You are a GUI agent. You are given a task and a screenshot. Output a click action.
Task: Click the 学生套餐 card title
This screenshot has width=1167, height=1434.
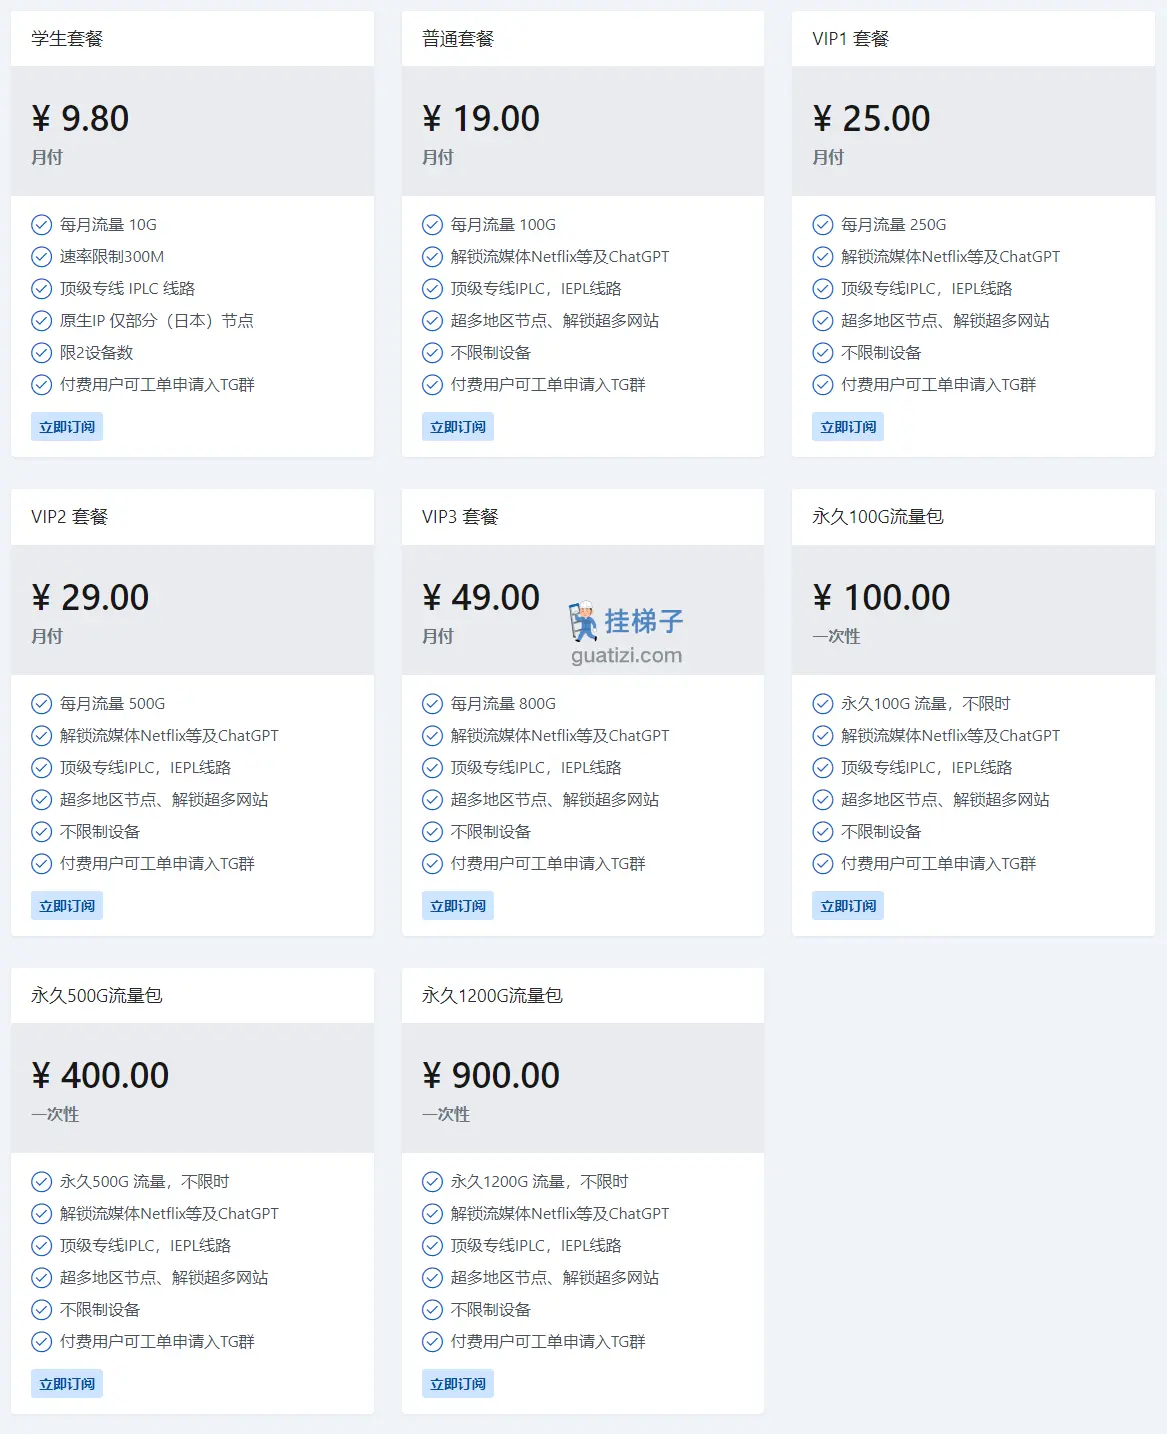67,39
